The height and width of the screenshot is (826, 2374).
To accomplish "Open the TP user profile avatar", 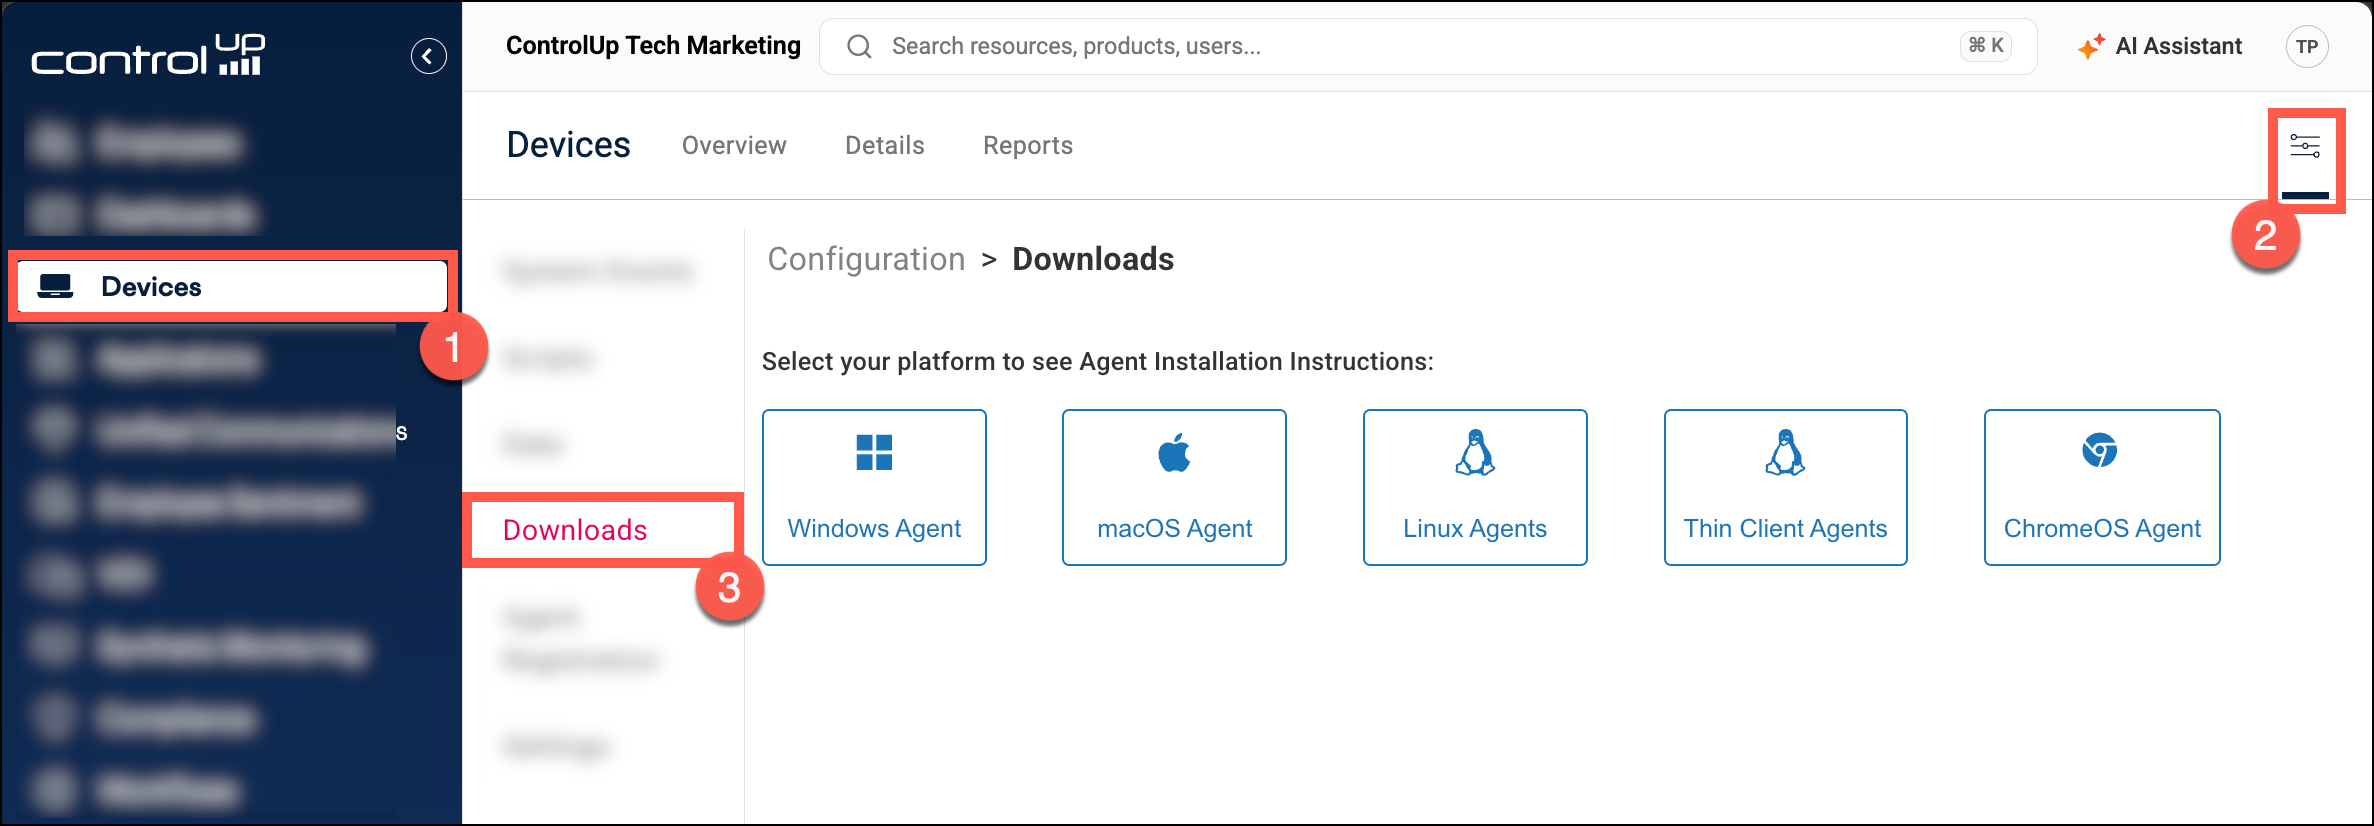I will pos(2307,46).
